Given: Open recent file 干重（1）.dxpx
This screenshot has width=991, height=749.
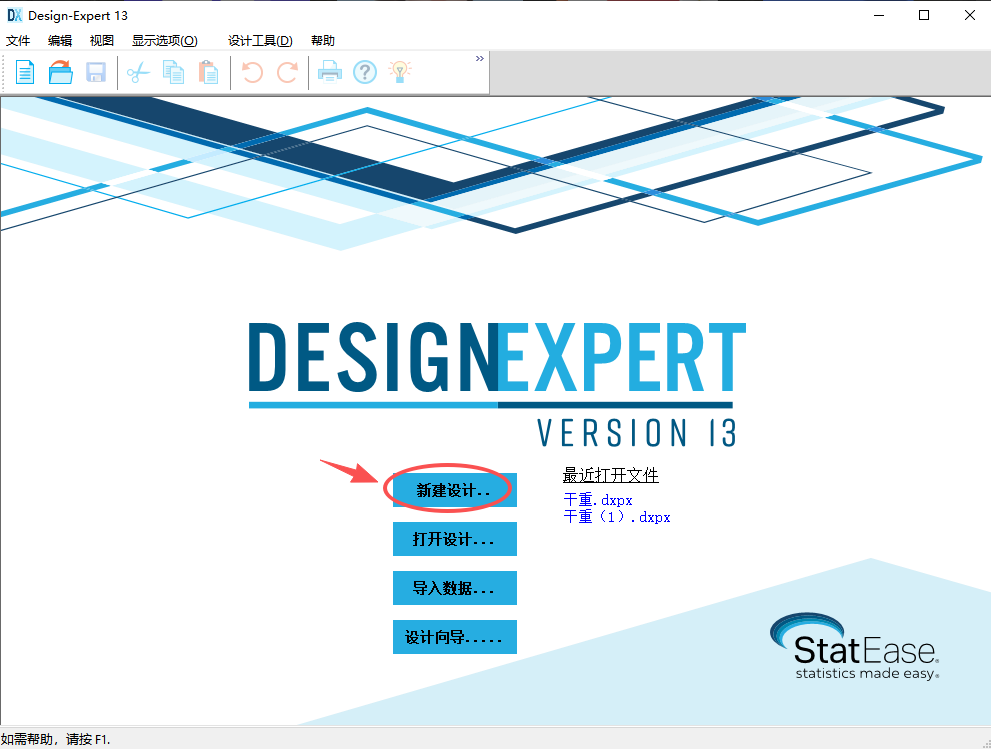Looking at the screenshot, I should click(616, 517).
